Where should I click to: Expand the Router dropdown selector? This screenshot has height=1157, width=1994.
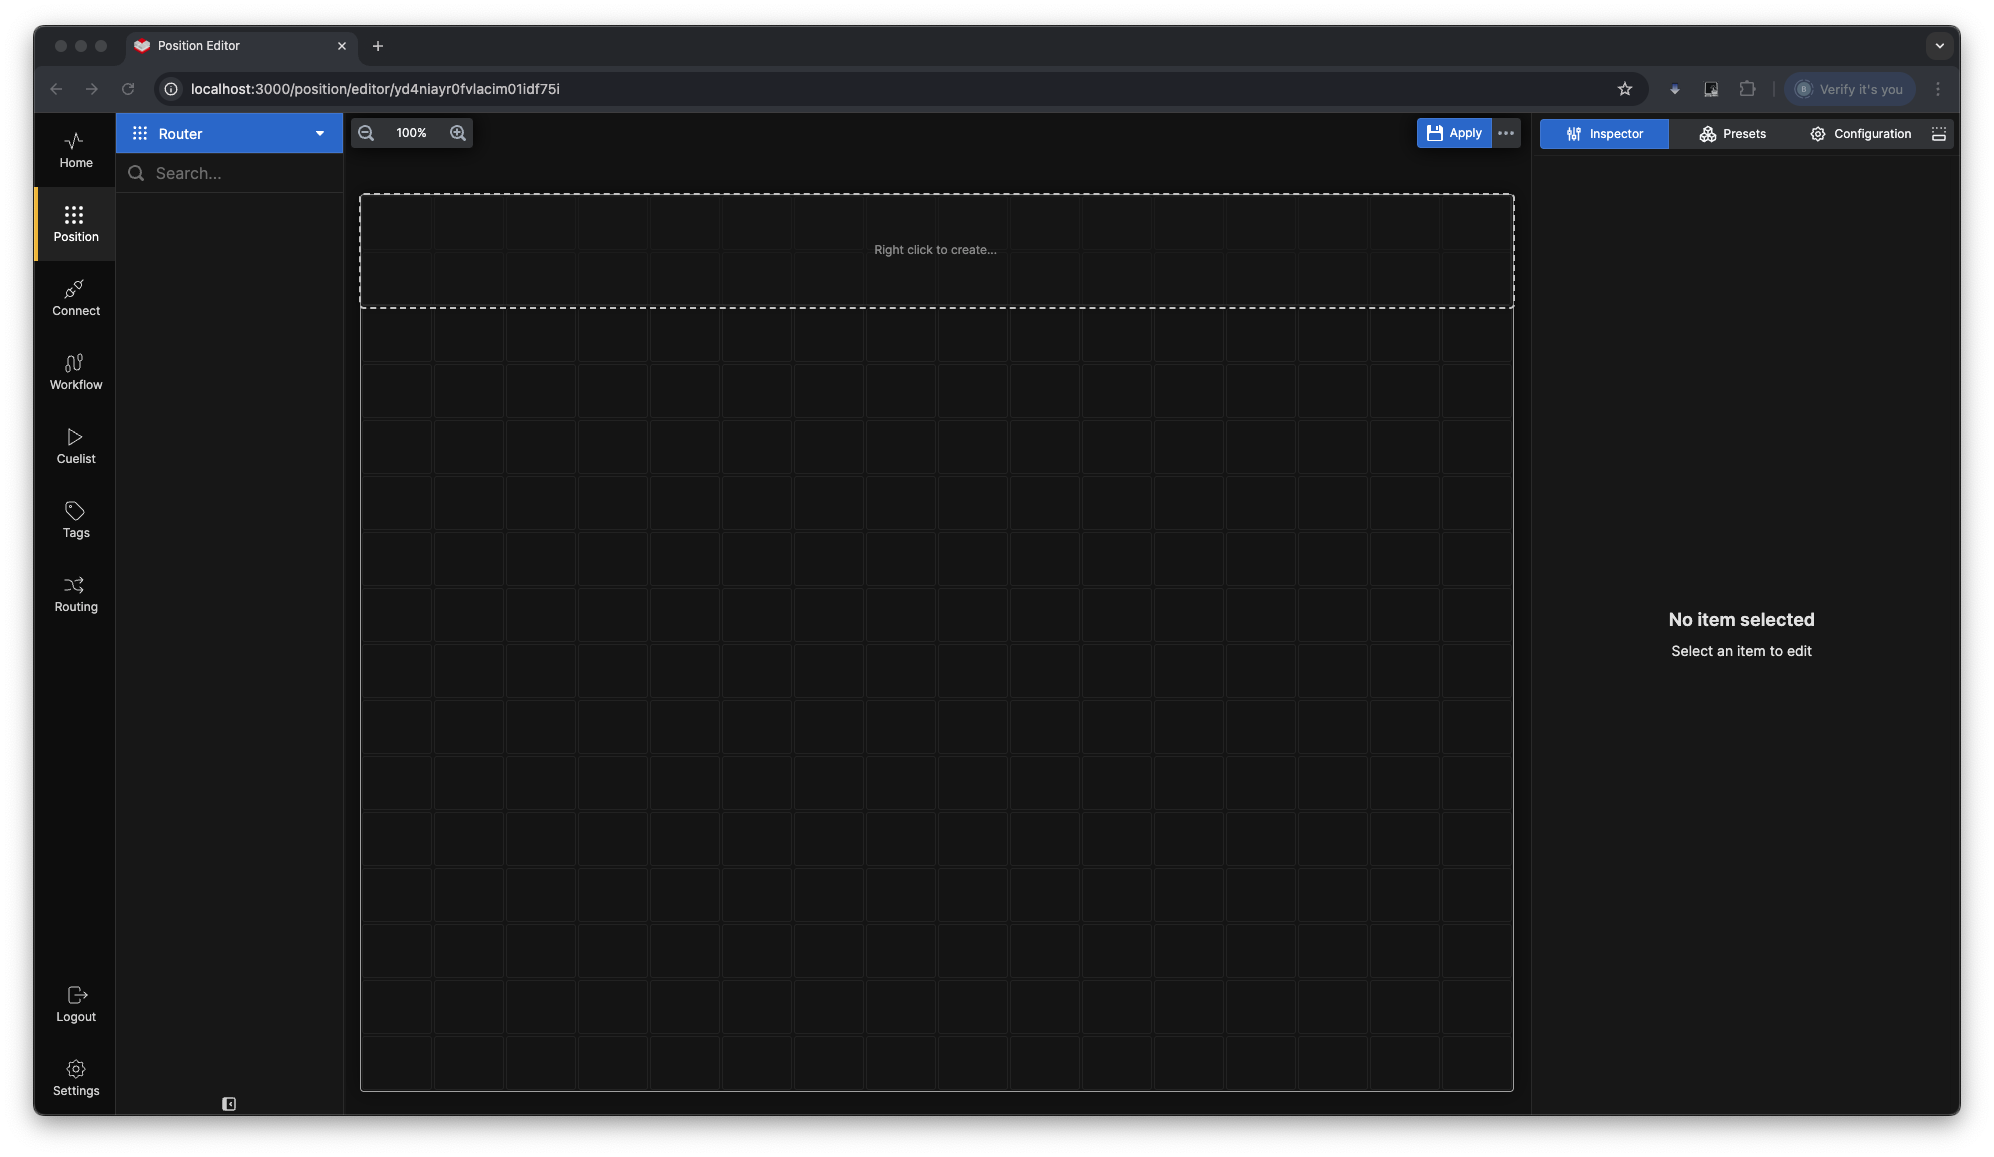[229, 133]
